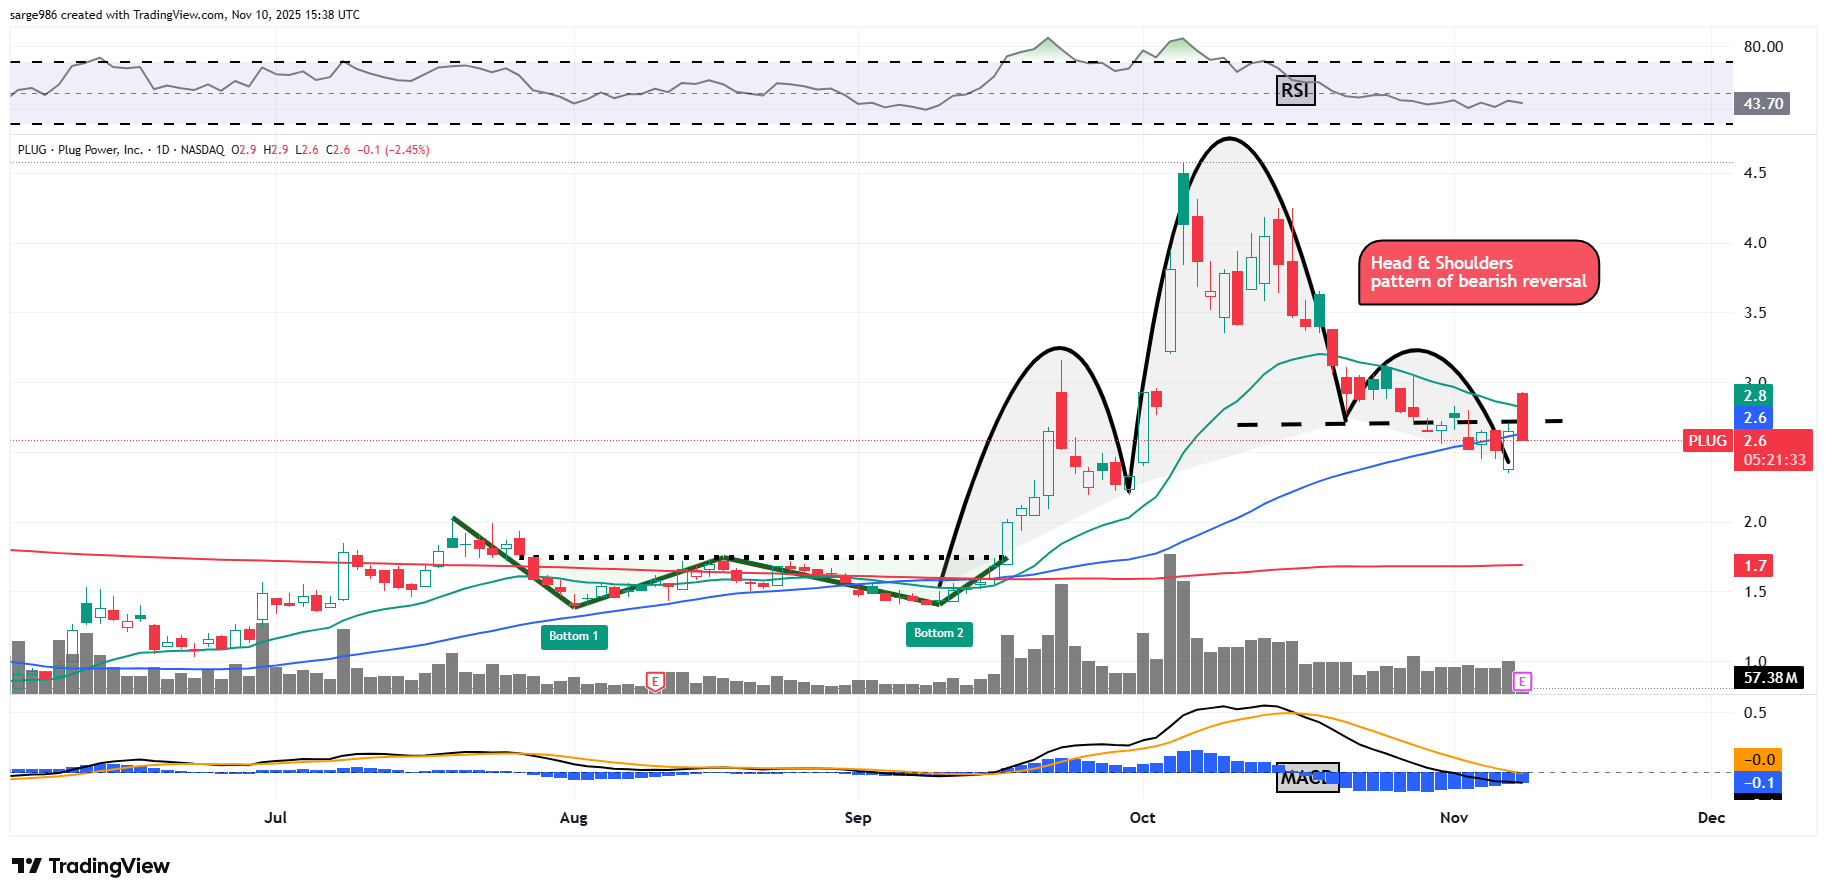Click the countdown timer 05:21:33 price tag
Image resolution: width=1827 pixels, height=896 pixels.
coord(1774,460)
